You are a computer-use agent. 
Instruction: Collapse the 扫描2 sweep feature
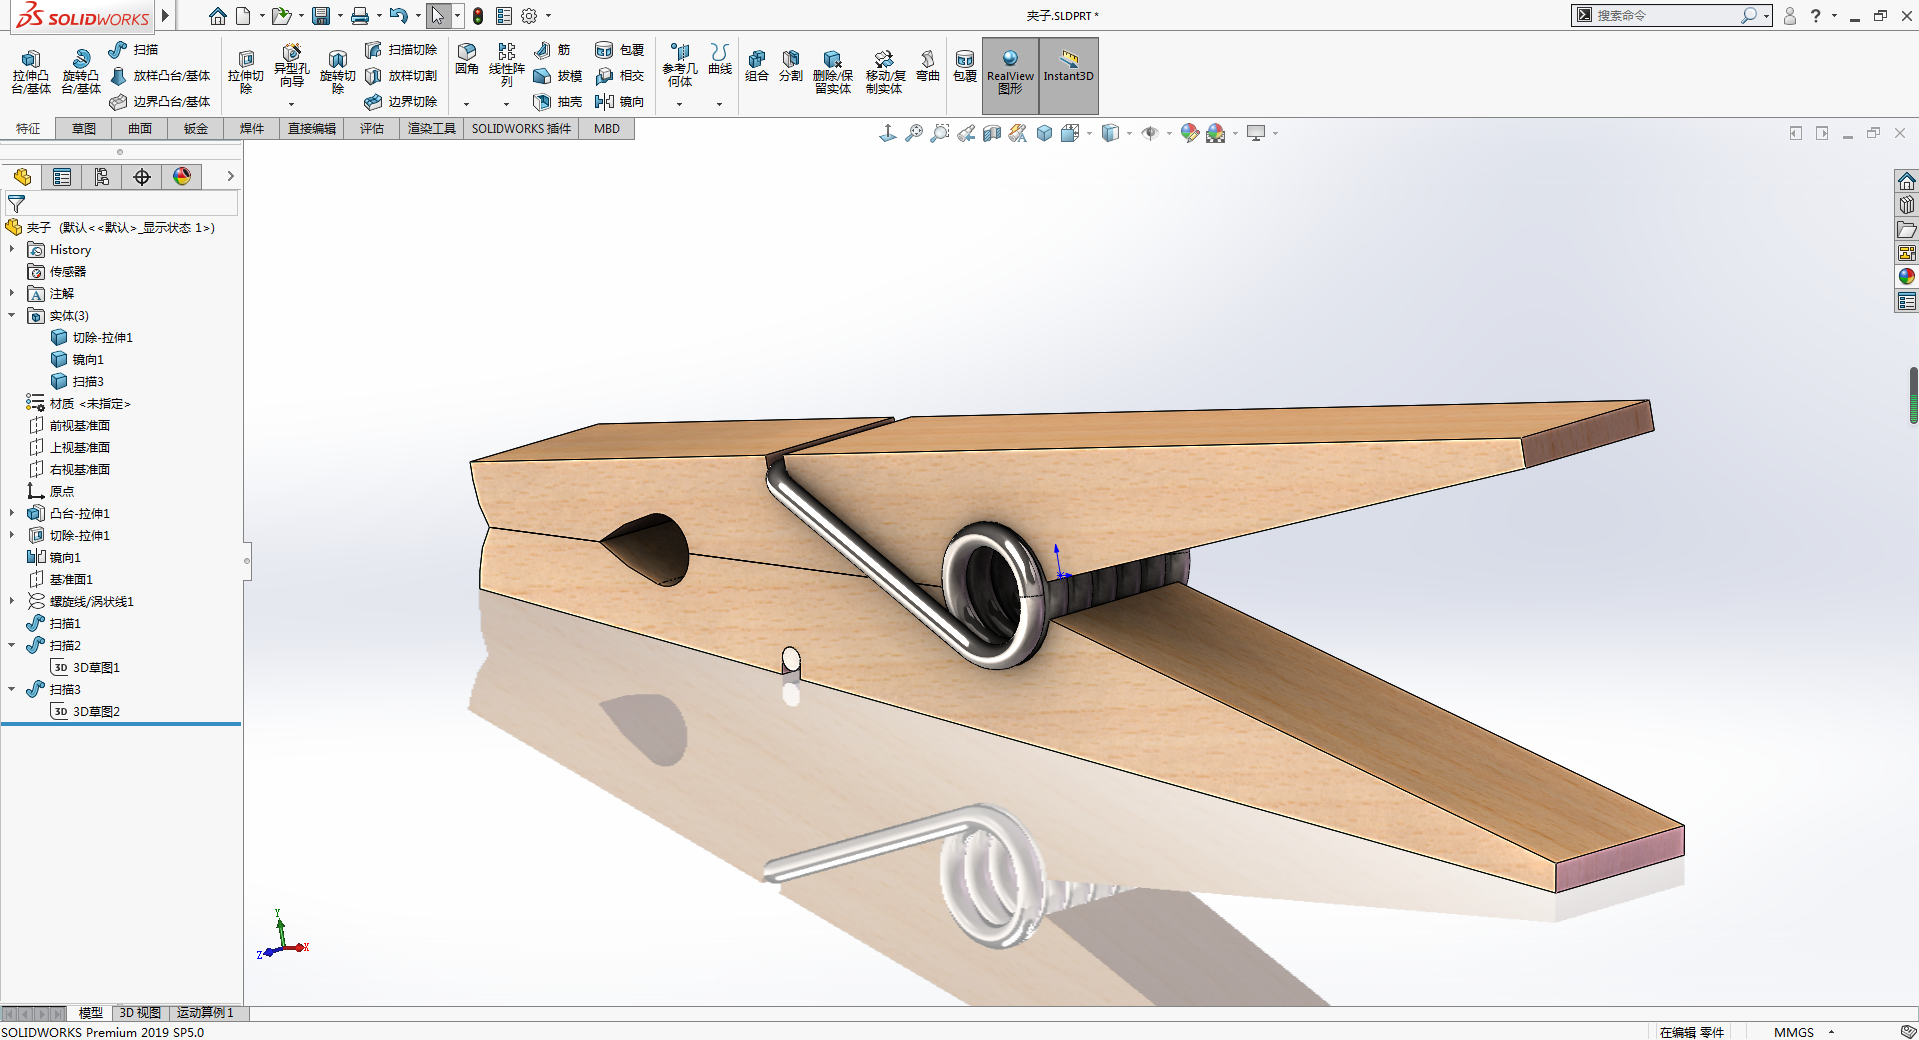pyautogui.click(x=12, y=645)
